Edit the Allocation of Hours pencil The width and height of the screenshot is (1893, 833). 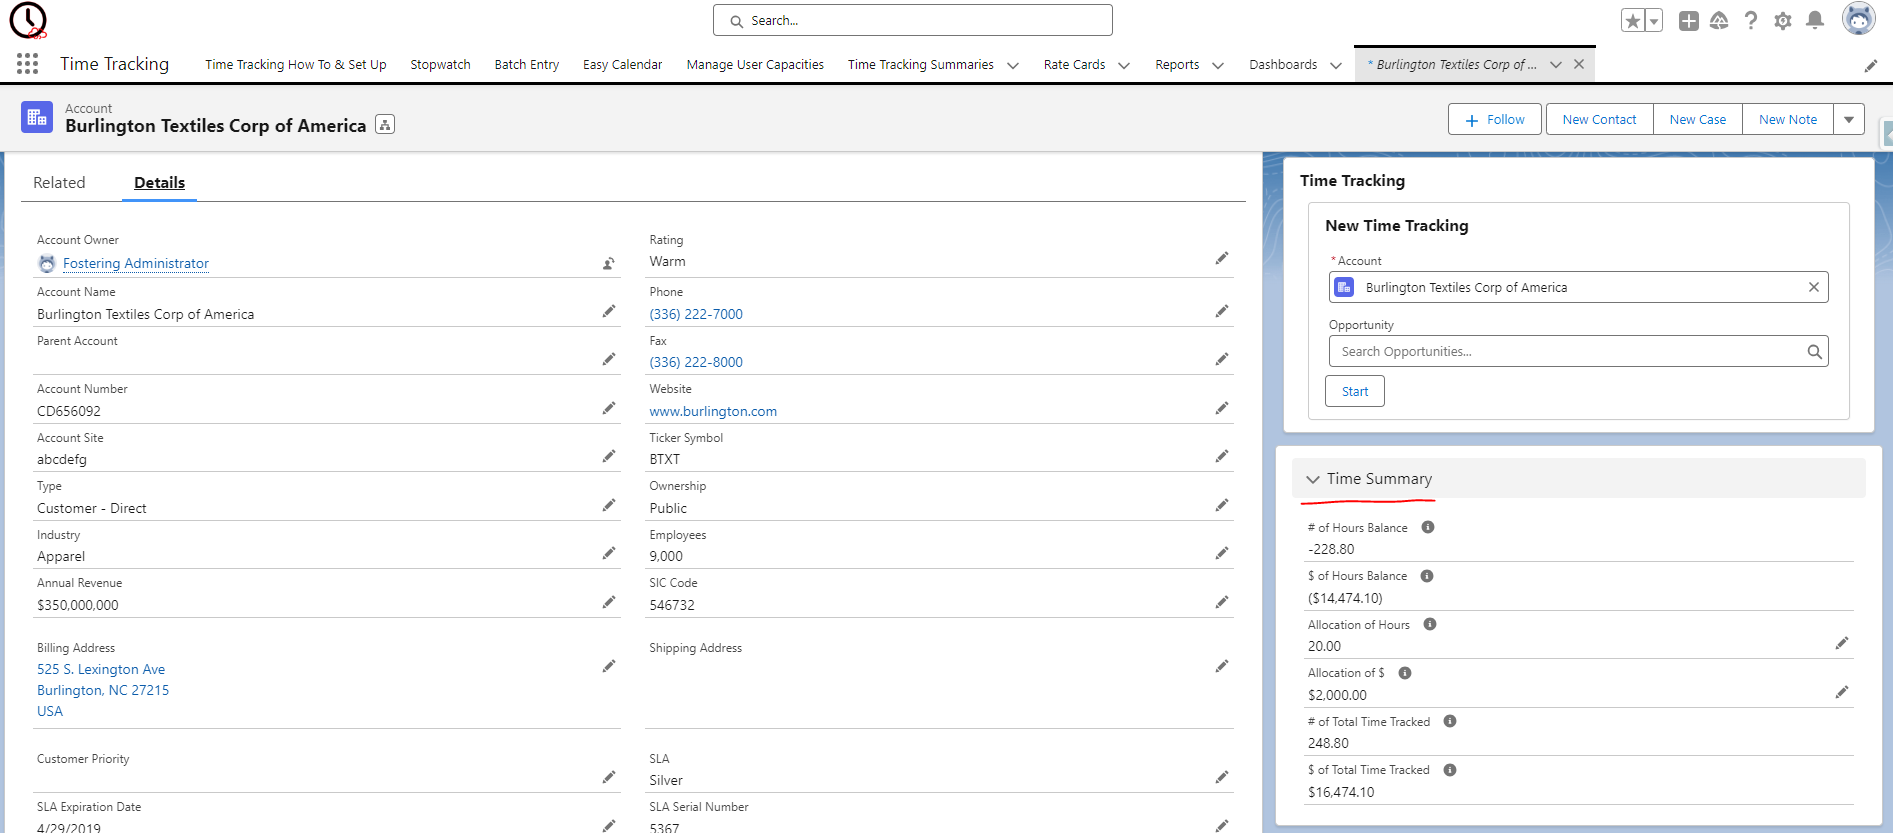(1841, 643)
